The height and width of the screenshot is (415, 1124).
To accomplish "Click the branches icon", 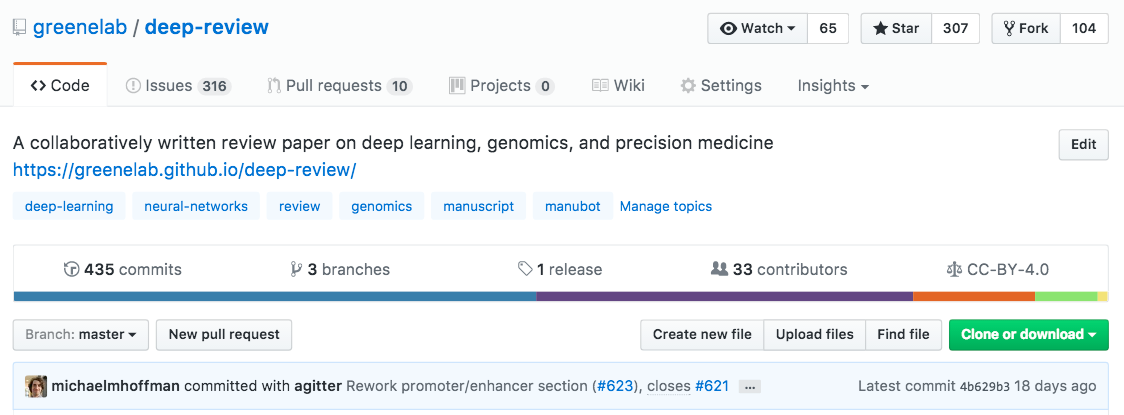I will click(x=296, y=269).
